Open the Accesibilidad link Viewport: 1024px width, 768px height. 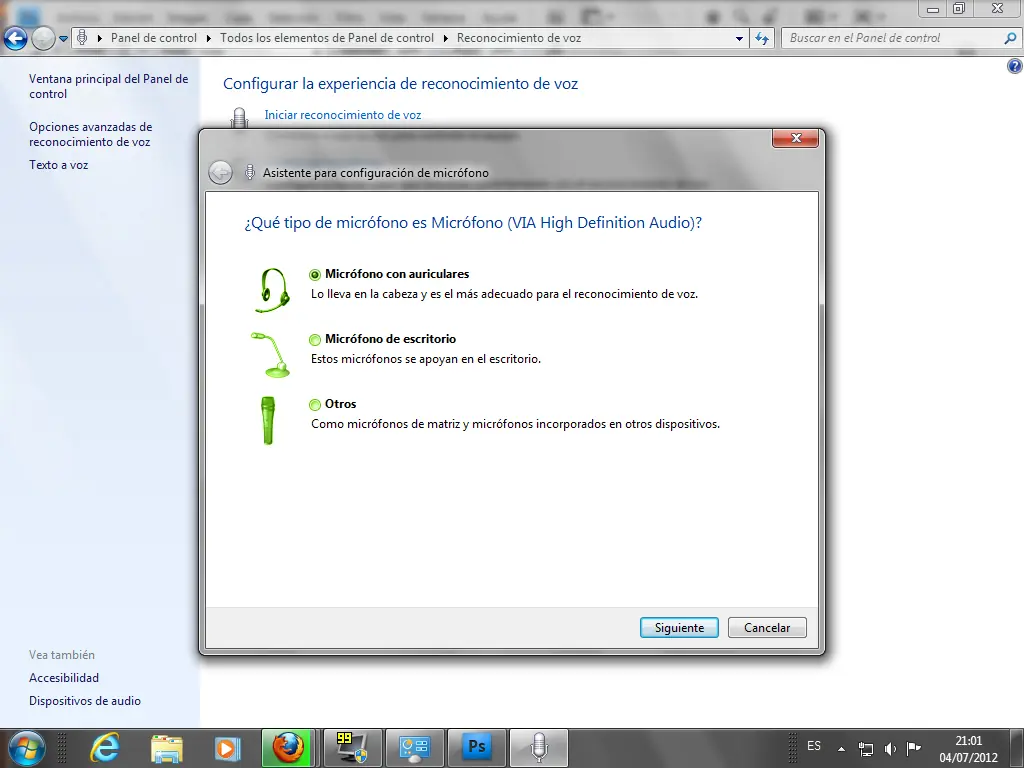pyautogui.click(x=63, y=678)
